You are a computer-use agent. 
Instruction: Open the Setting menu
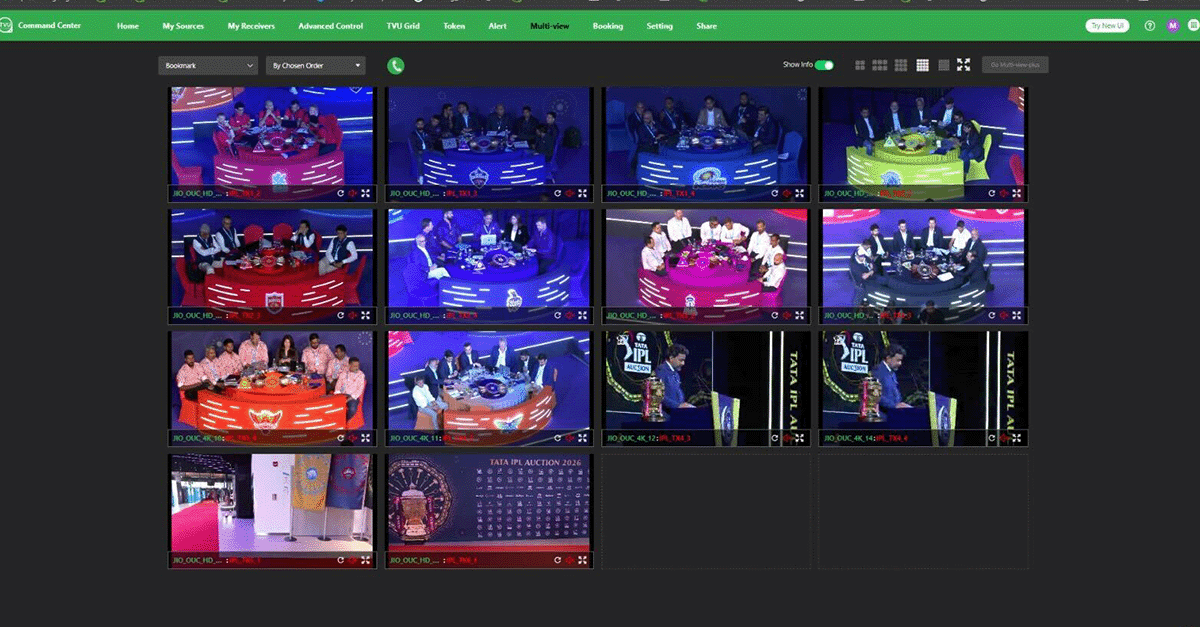tap(660, 26)
